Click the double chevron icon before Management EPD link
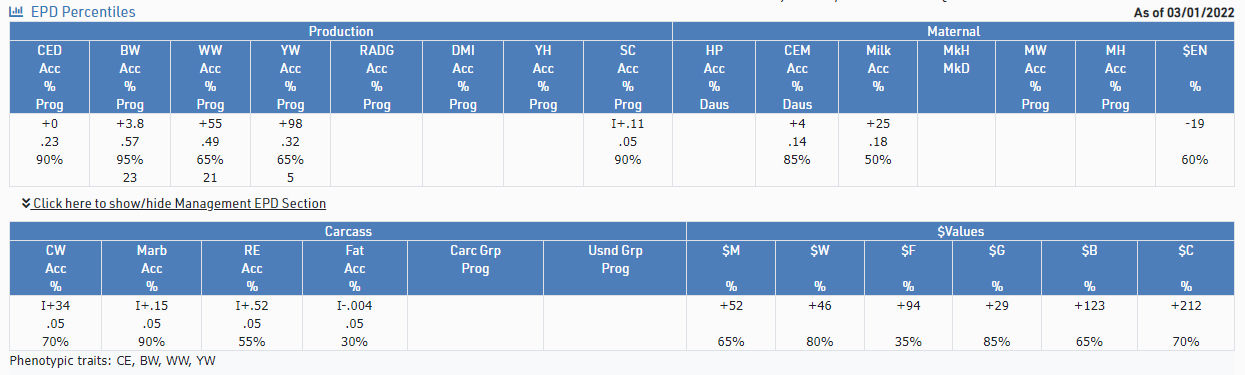 point(26,203)
